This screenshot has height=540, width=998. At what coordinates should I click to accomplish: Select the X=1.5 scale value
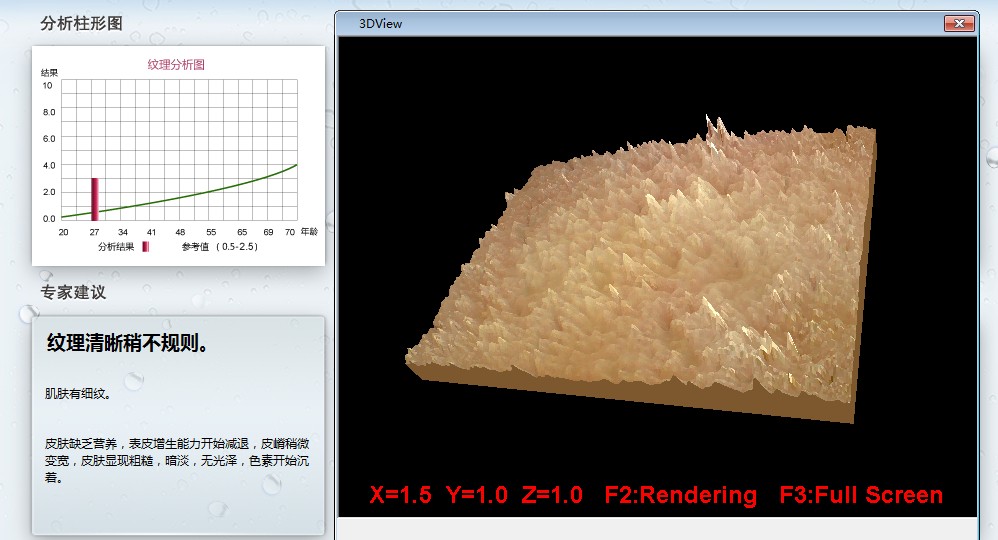(x=400, y=495)
